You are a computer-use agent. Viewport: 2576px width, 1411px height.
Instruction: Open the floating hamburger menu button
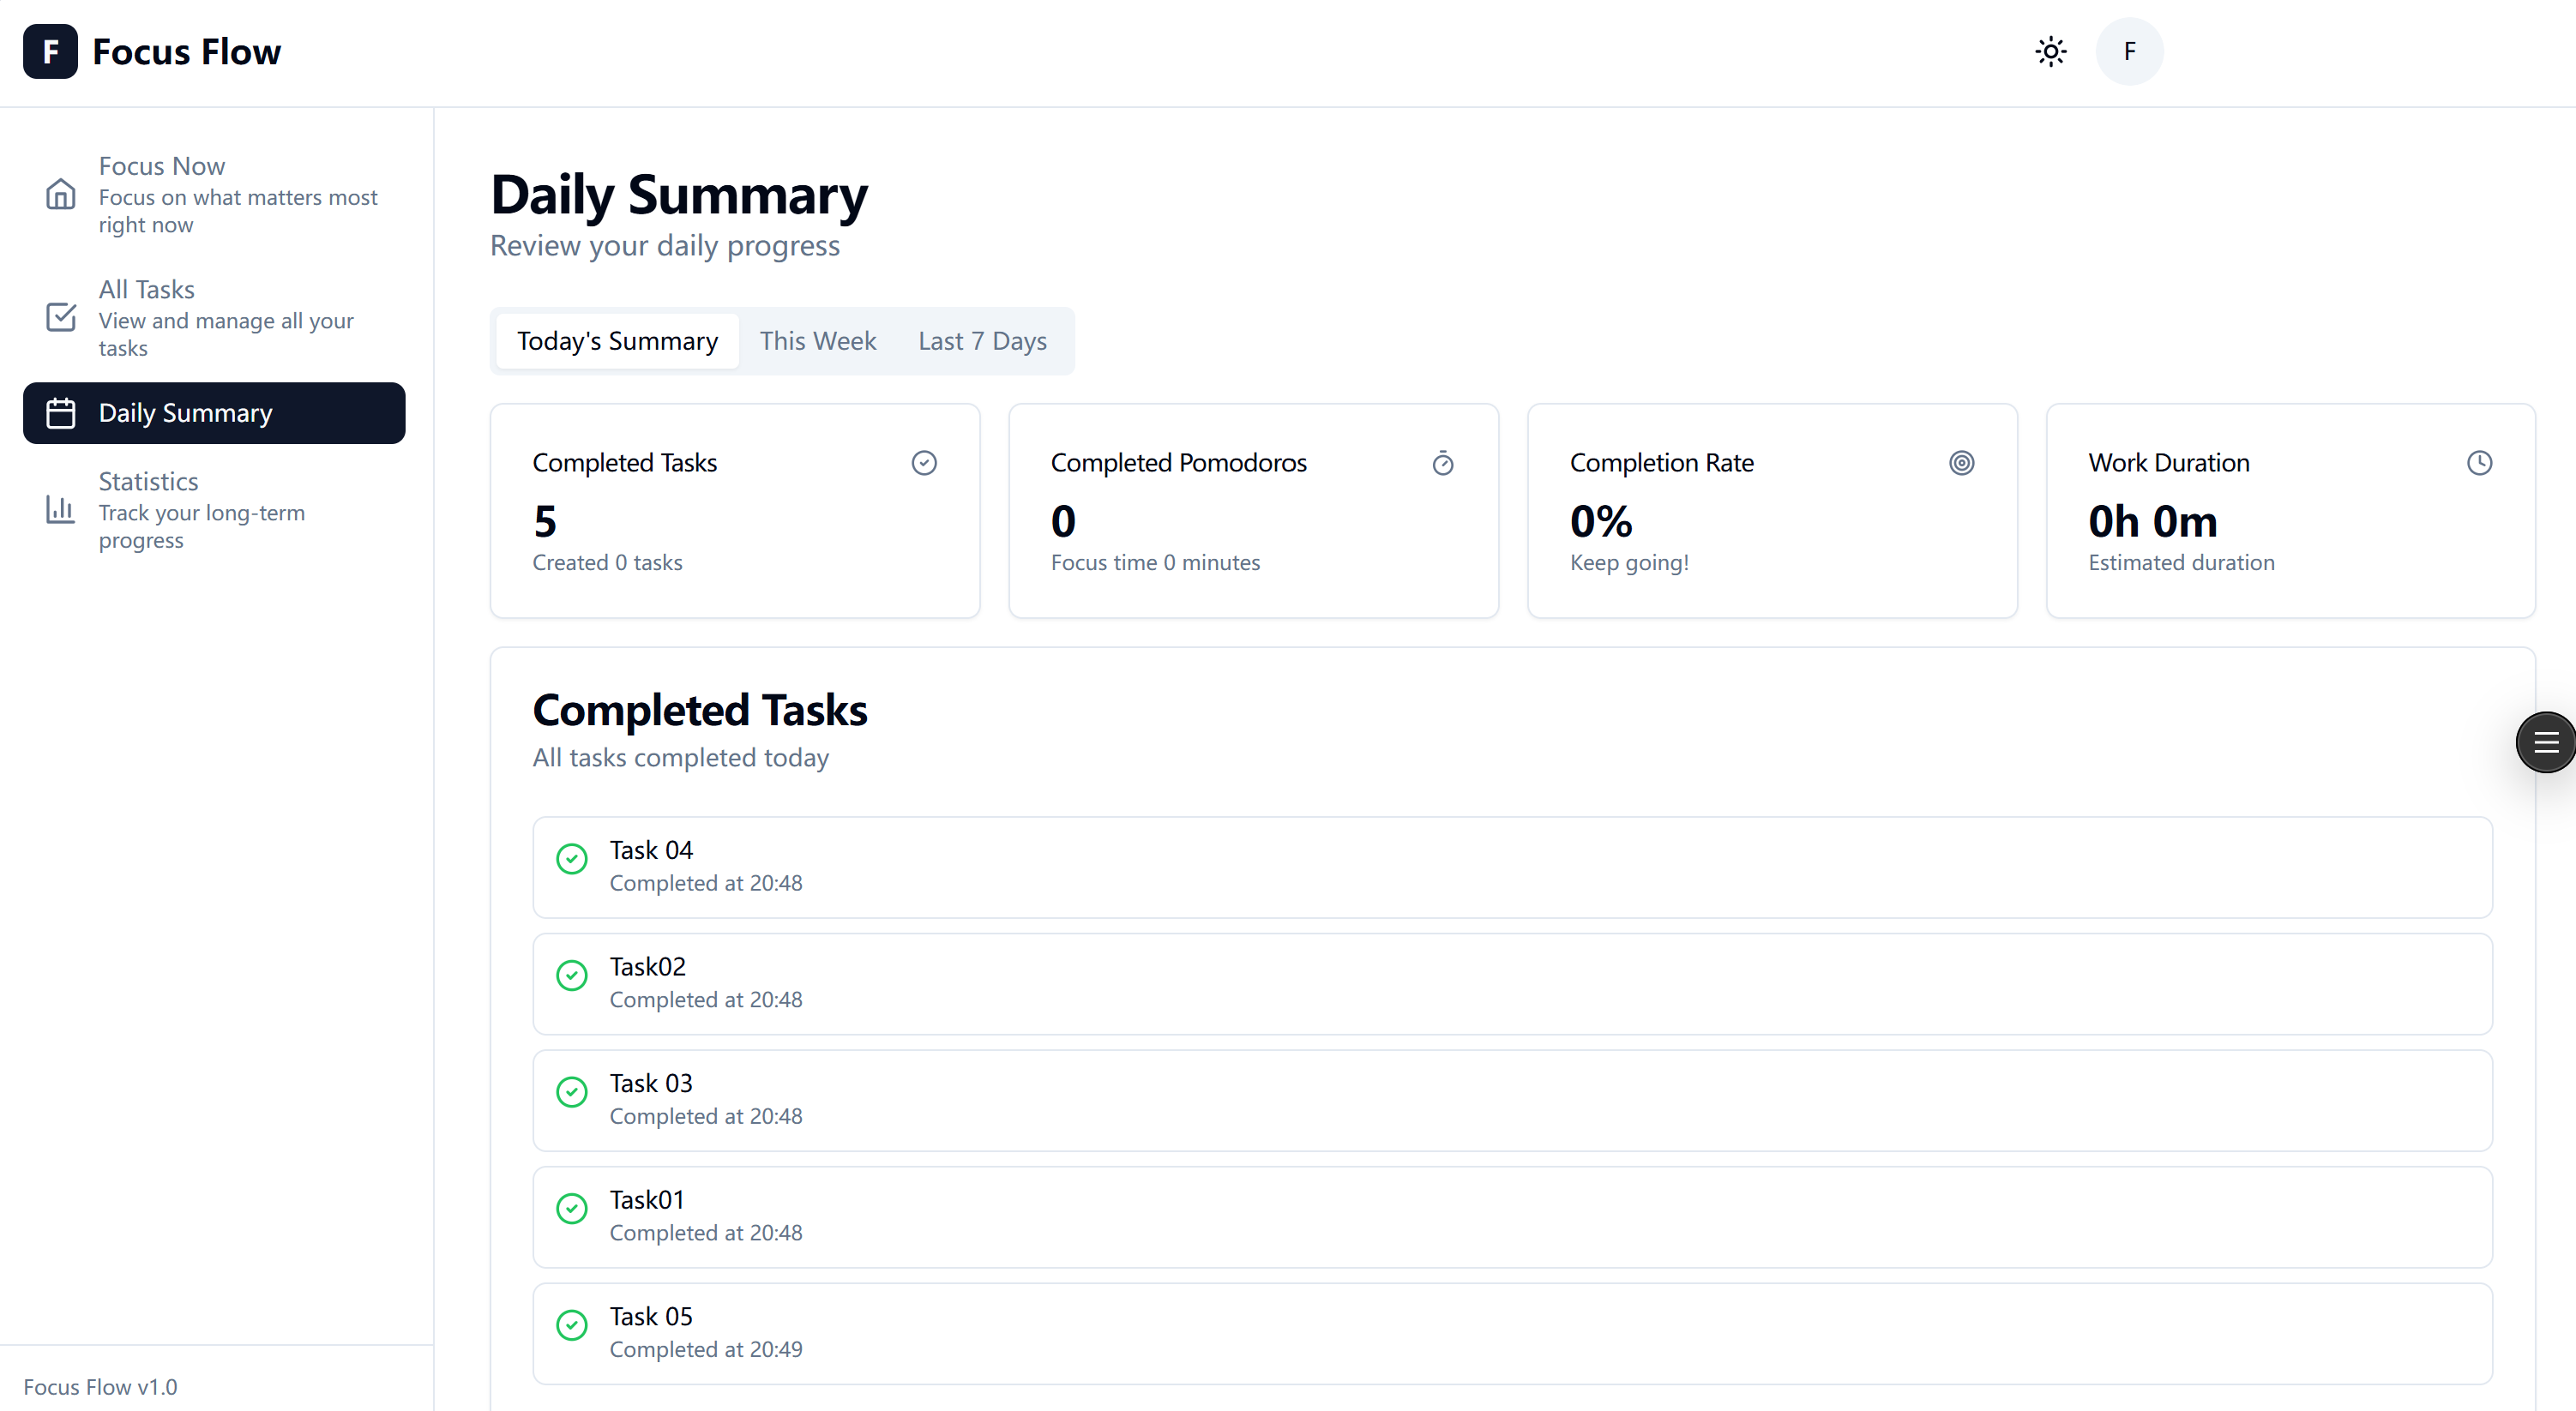[2545, 742]
